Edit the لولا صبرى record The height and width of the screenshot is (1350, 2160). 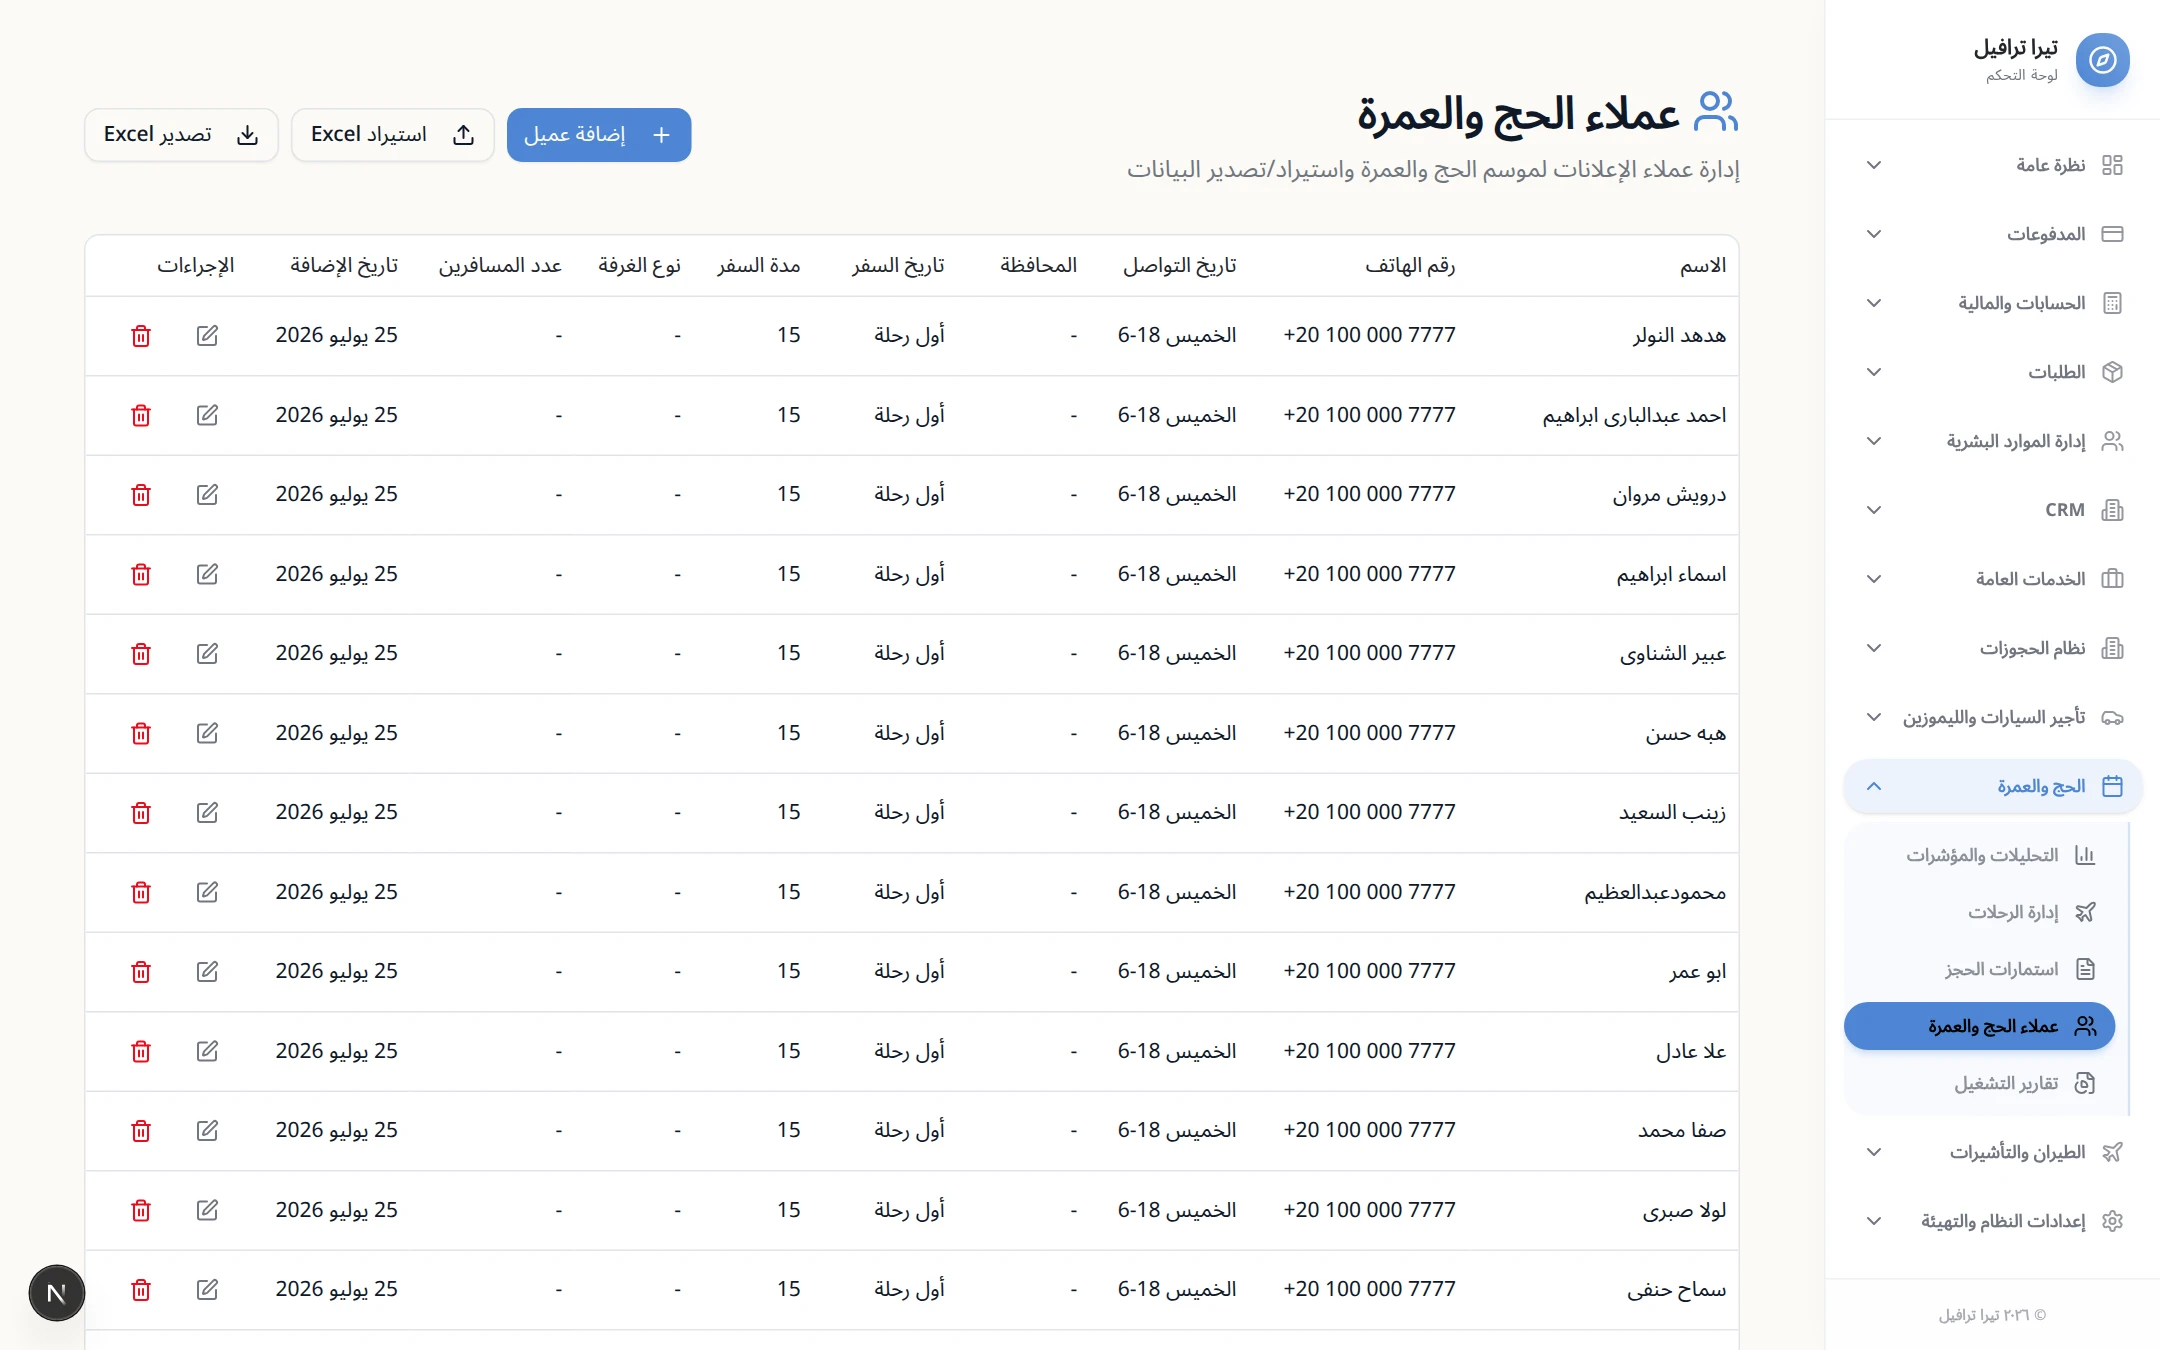pyautogui.click(x=207, y=1210)
